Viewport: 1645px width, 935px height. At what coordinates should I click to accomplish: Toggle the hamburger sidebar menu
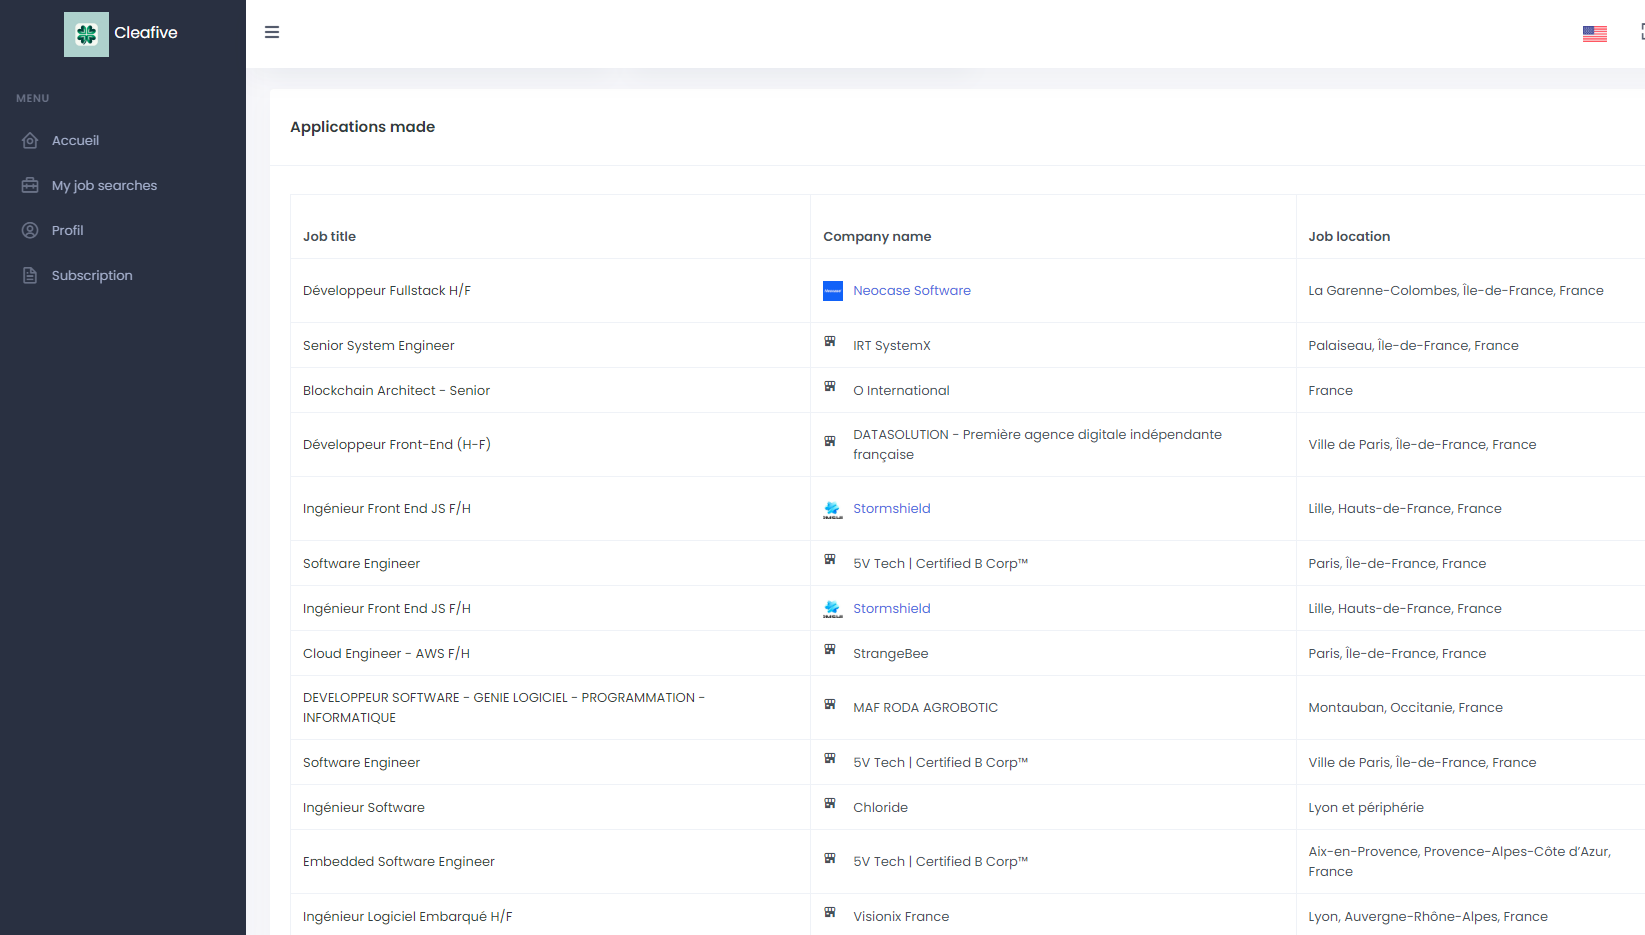pyautogui.click(x=272, y=32)
